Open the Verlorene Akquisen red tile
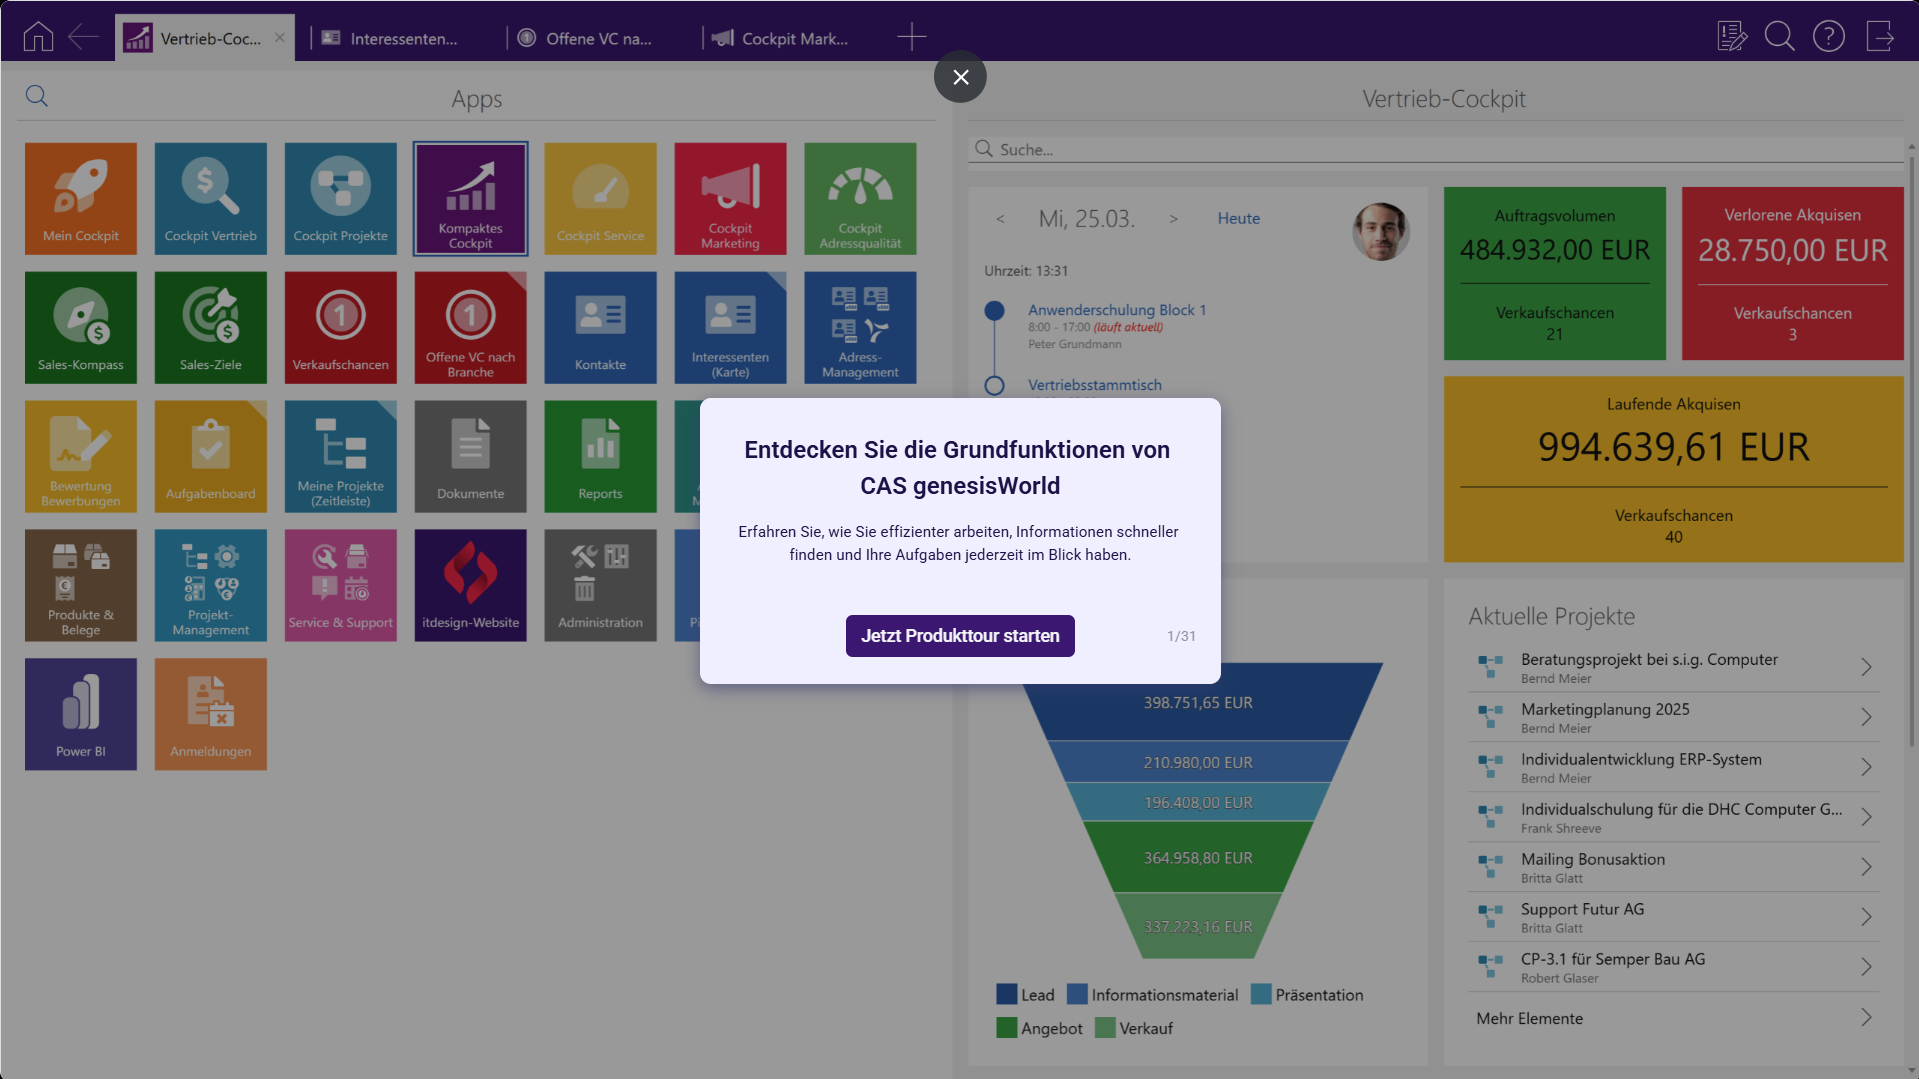Screen dimensions: 1919x1079 click(x=1793, y=274)
